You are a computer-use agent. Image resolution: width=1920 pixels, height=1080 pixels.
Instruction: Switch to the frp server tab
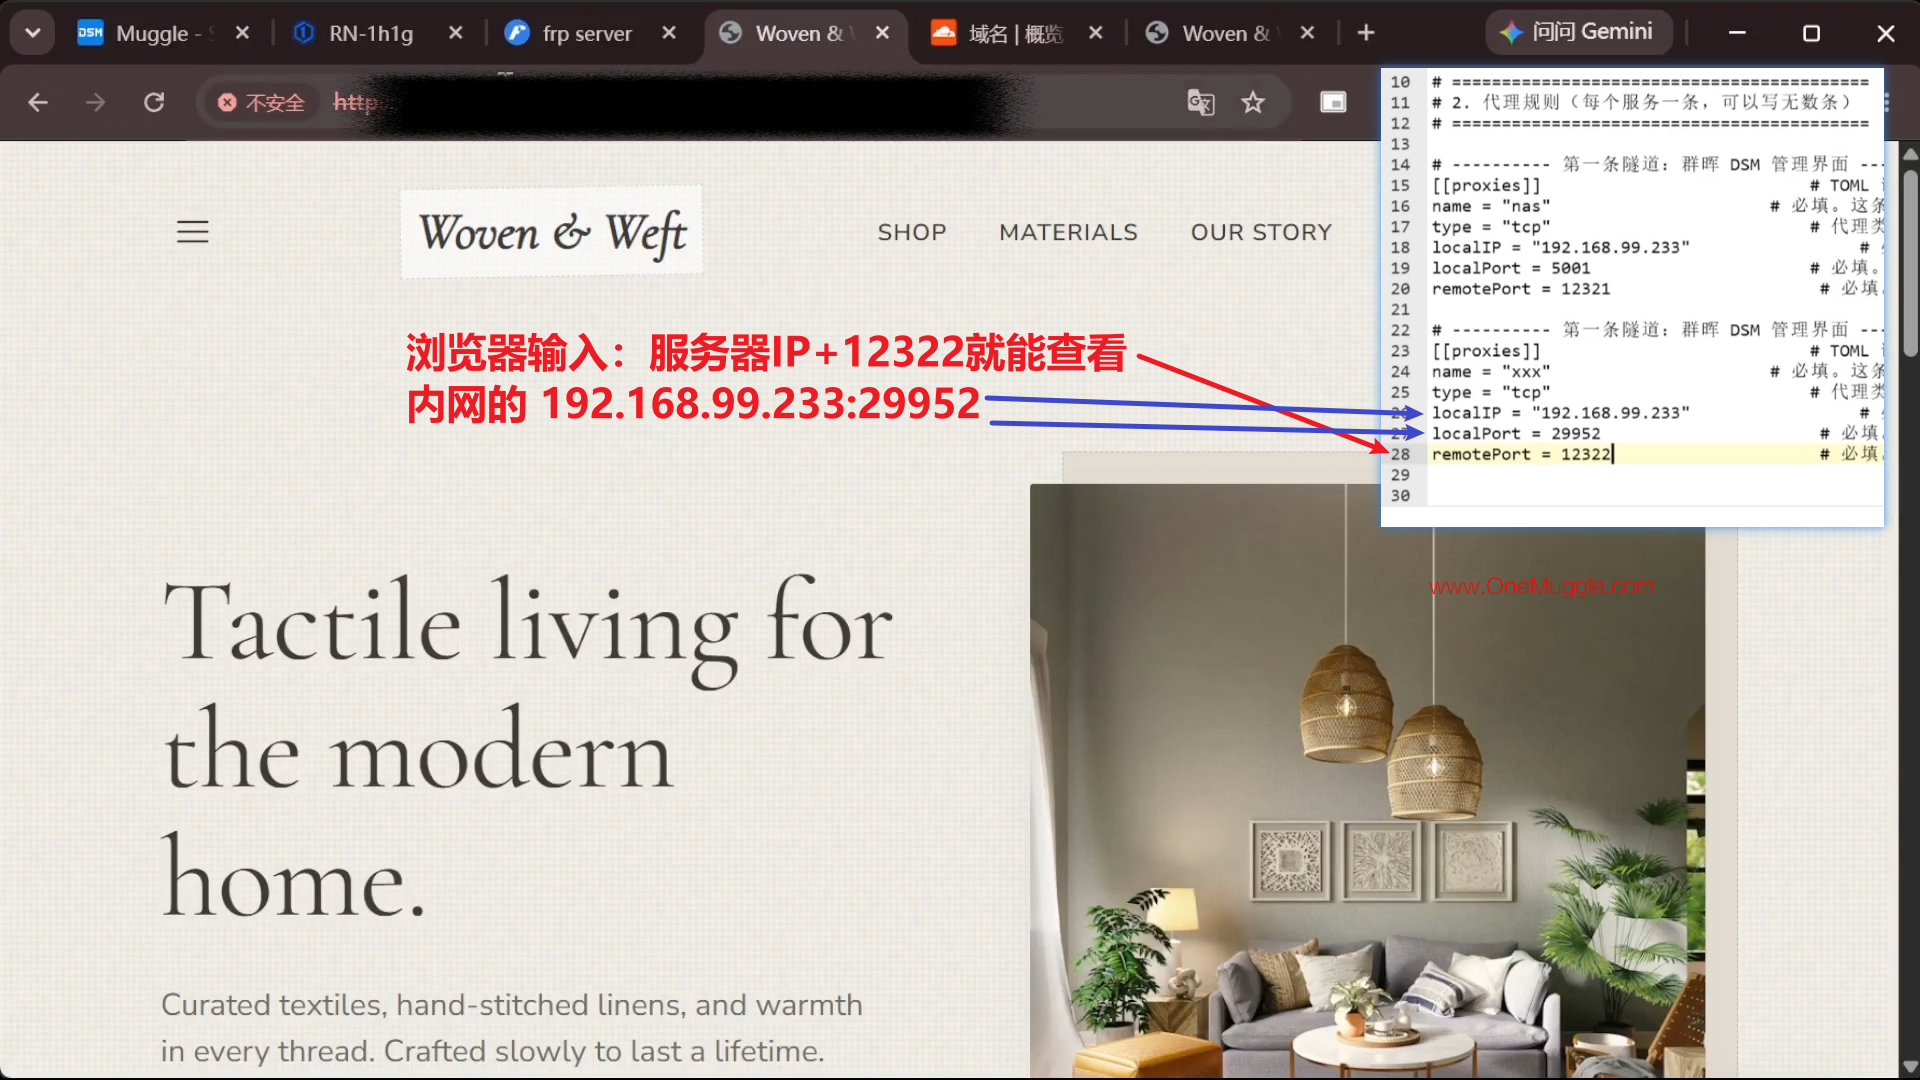coord(587,33)
